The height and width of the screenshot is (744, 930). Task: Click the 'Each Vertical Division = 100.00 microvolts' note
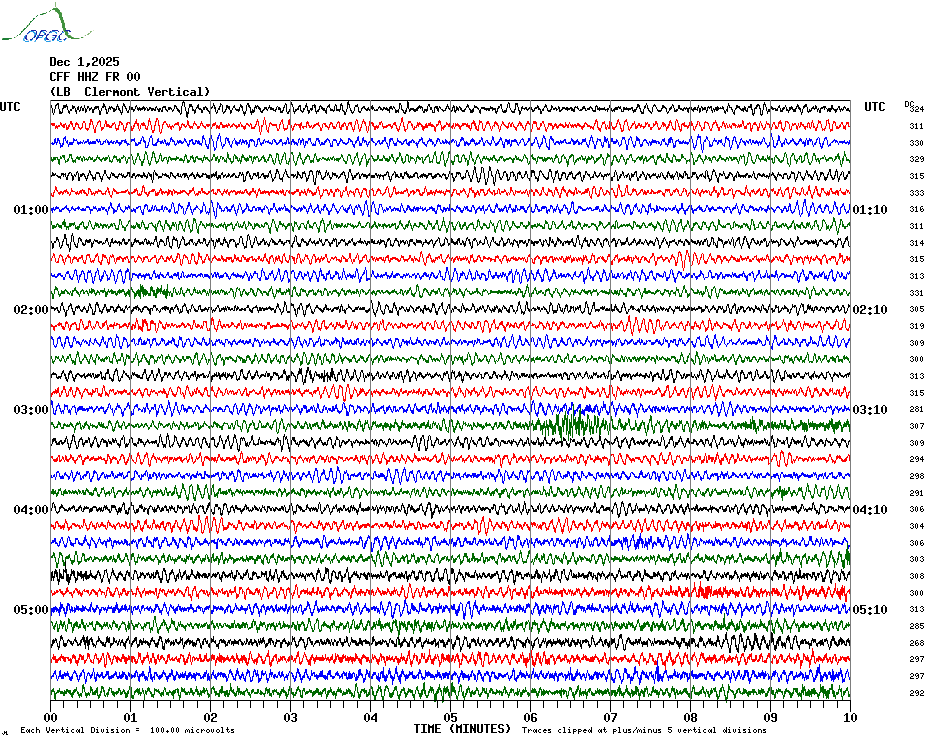[128, 730]
